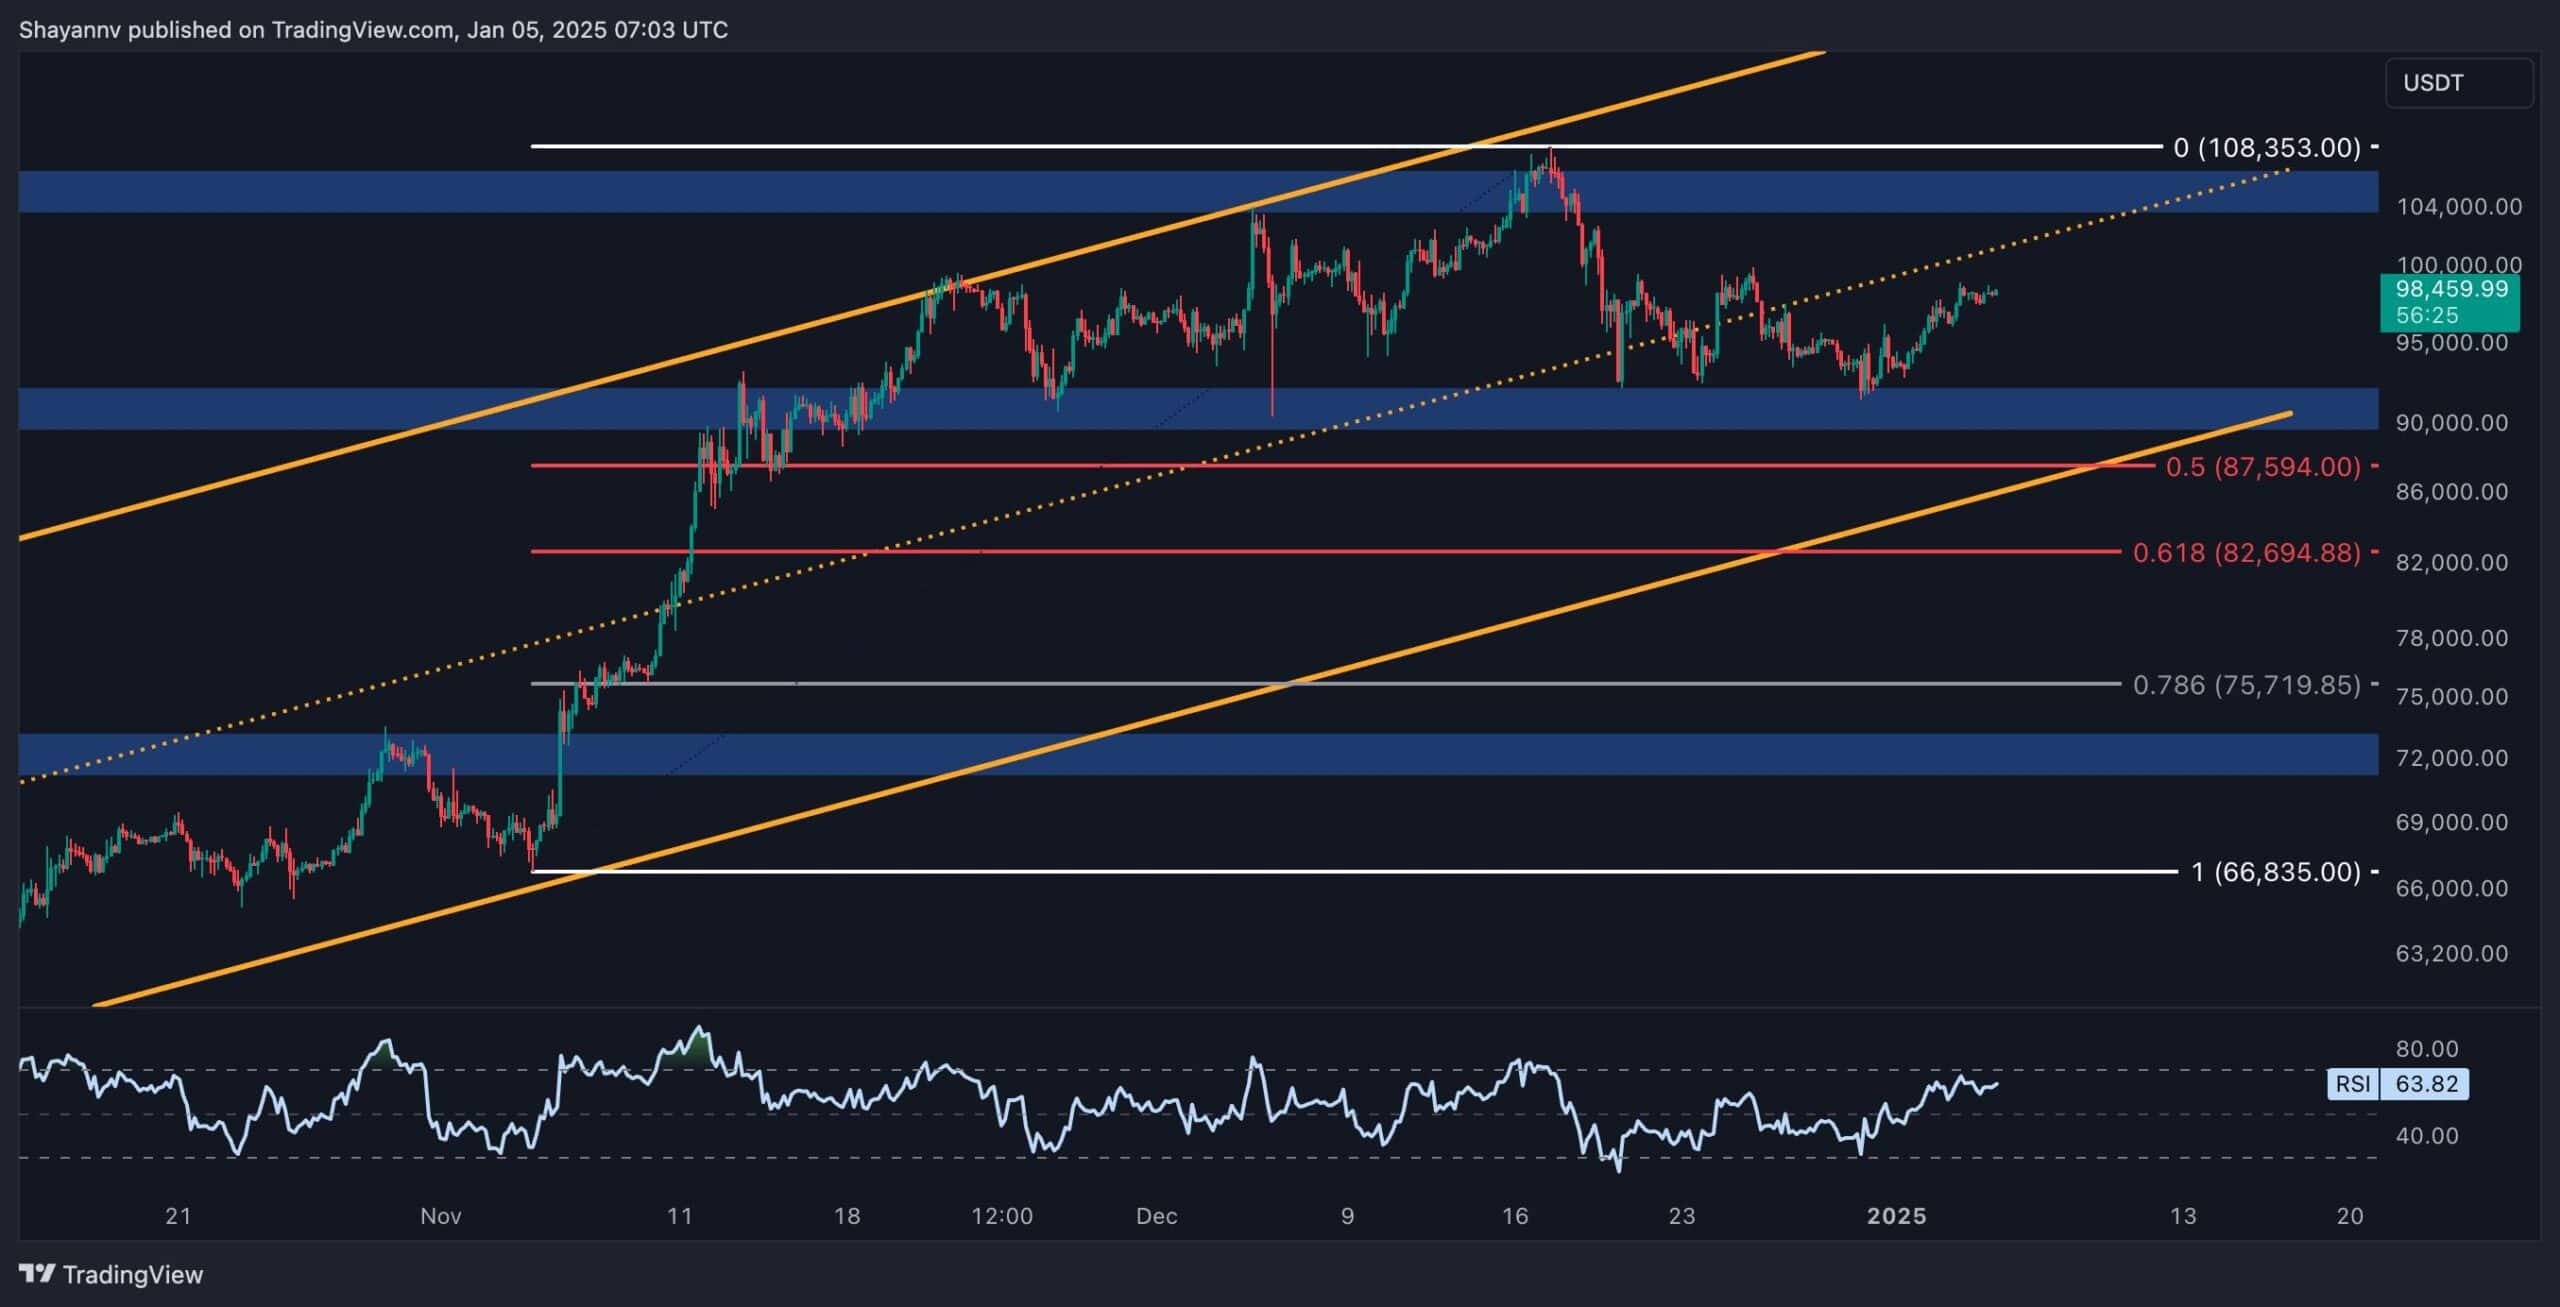This screenshot has height=1307, width=2560.
Task: Click the 78,000.00 price axis label
Action: (x=2451, y=638)
